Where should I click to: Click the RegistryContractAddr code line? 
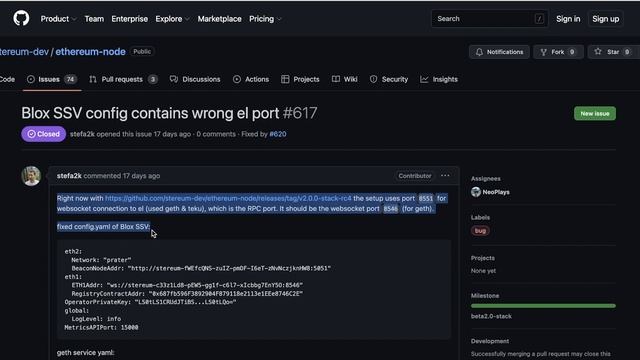pos(187,294)
